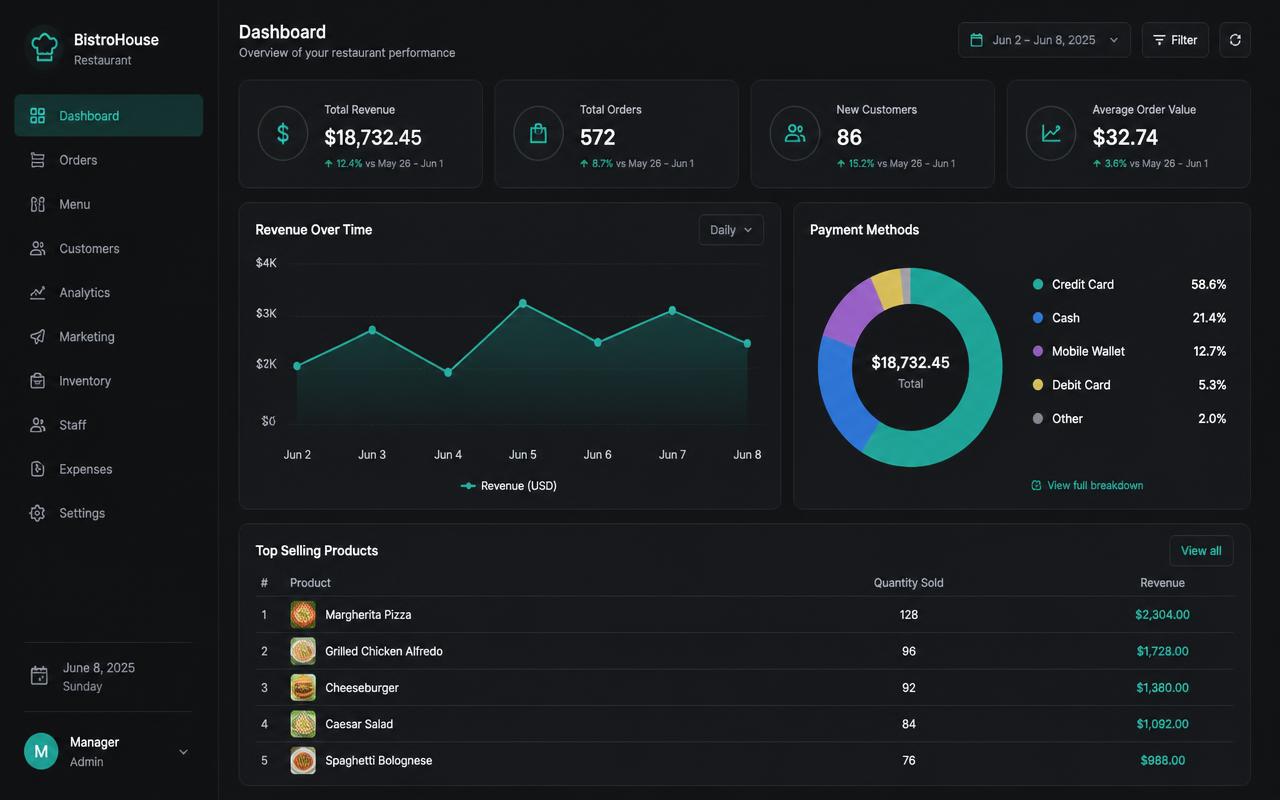This screenshot has width=1280, height=800.
Task: Click the shopping bag icon on Total Orders
Action: [x=539, y=134]
